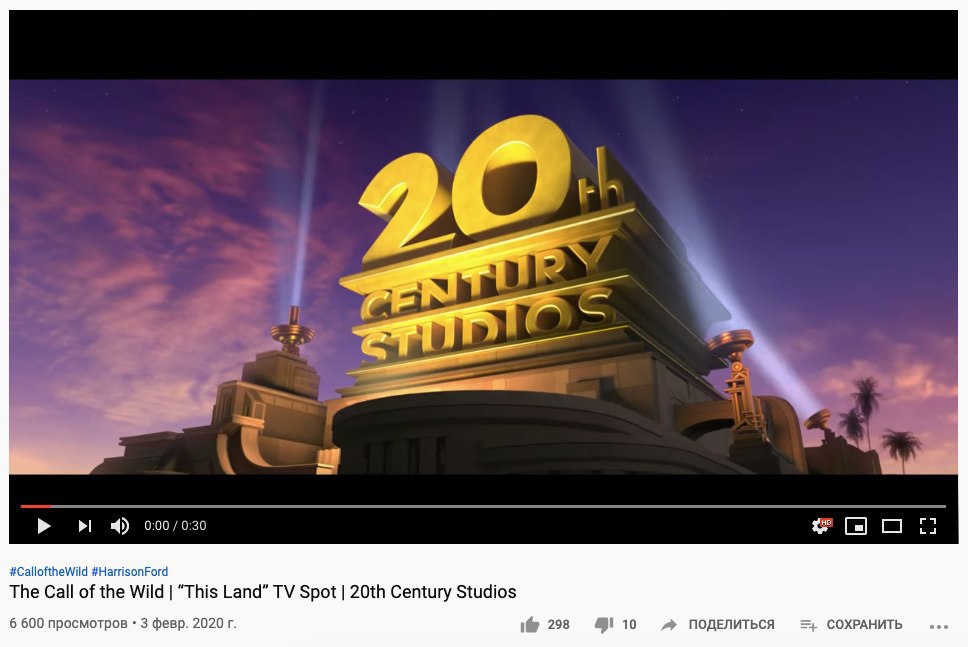968x647 pixels.
Task: Click ПОДЕЛИТЬСЯ share button
Action: coord(731,625)
